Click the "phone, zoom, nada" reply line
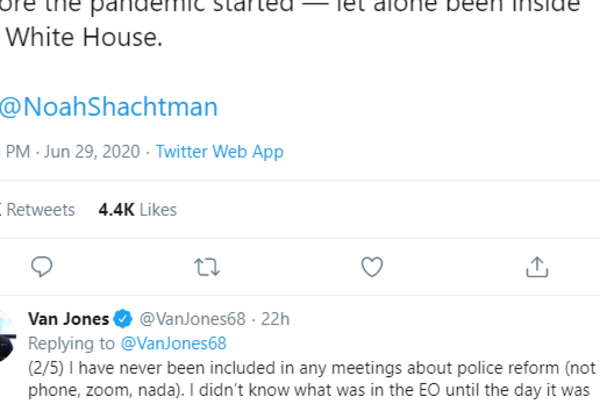The image size is (600, 400). tap(300, 390)
